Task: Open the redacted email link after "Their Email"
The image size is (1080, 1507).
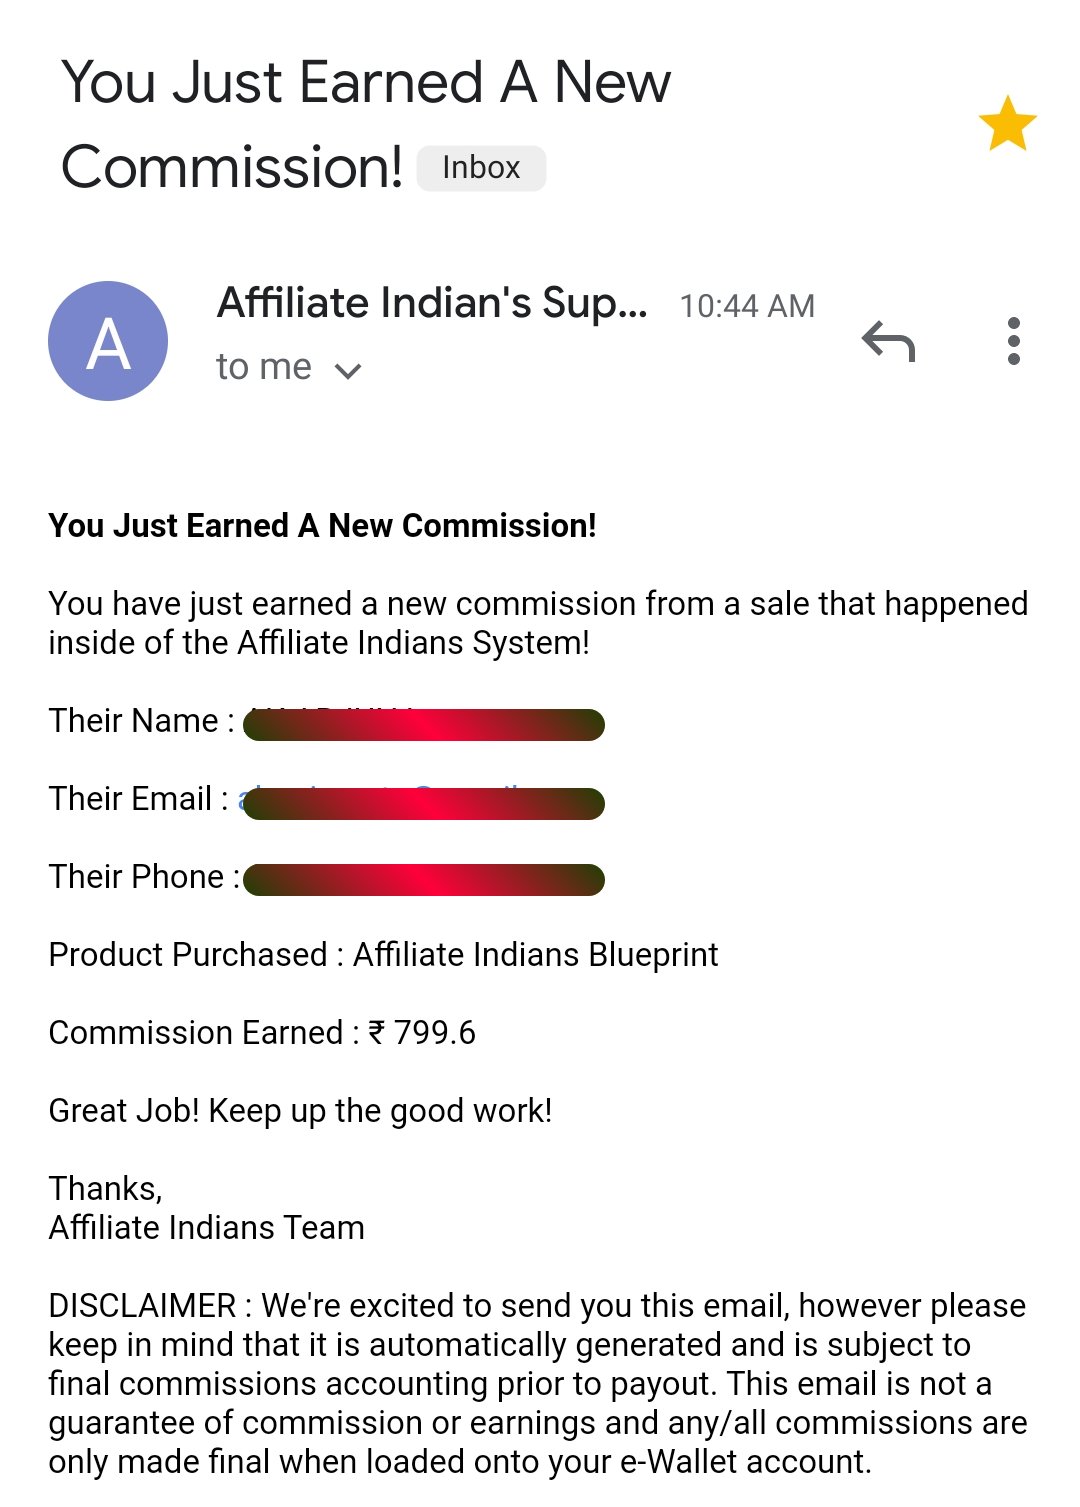Action: 423,803
